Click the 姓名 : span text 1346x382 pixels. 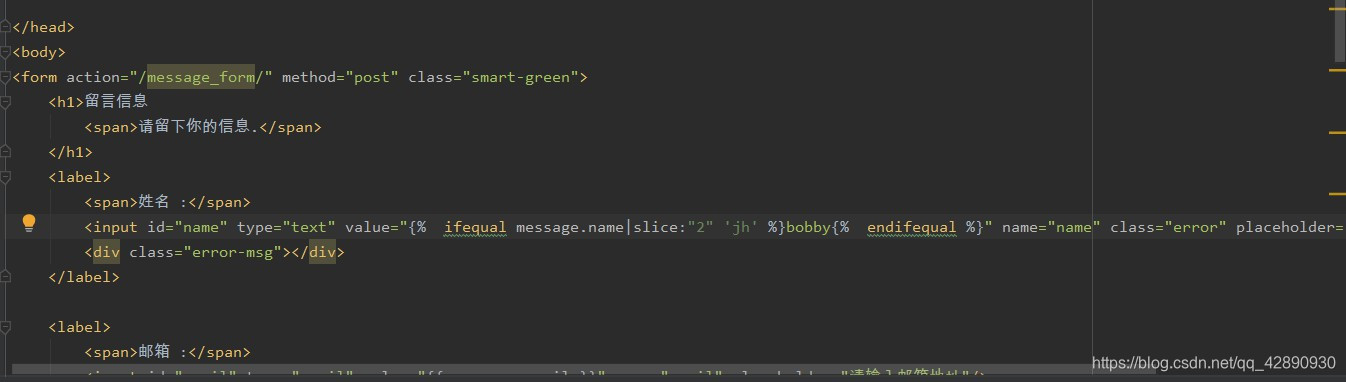[x=161, y=202]
